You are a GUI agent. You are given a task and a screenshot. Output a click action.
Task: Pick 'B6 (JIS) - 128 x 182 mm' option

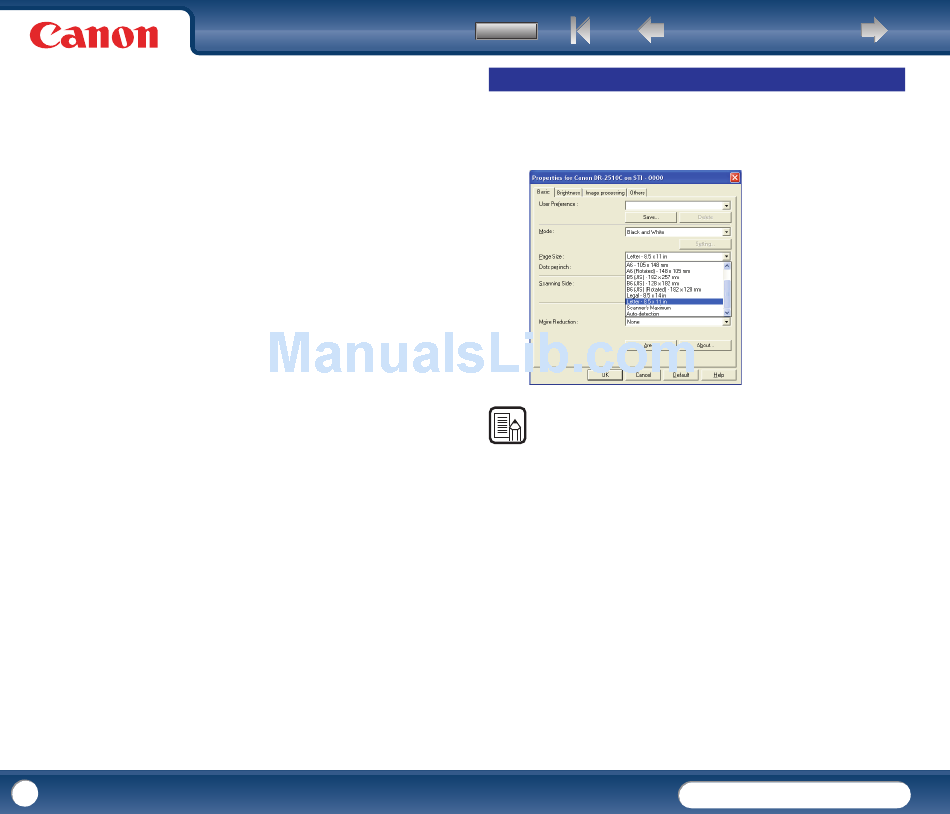click(674, 283)
